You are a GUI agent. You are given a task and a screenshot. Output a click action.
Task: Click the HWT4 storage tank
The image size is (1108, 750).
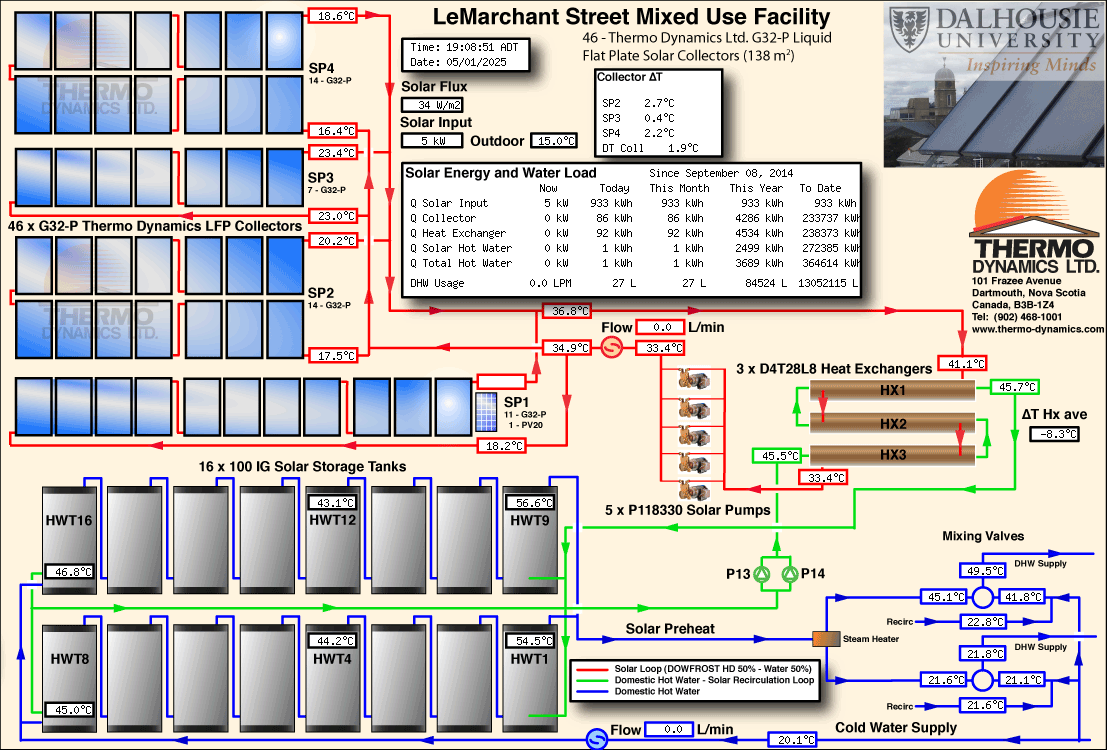pyautogui.click(x=333, y=677)
